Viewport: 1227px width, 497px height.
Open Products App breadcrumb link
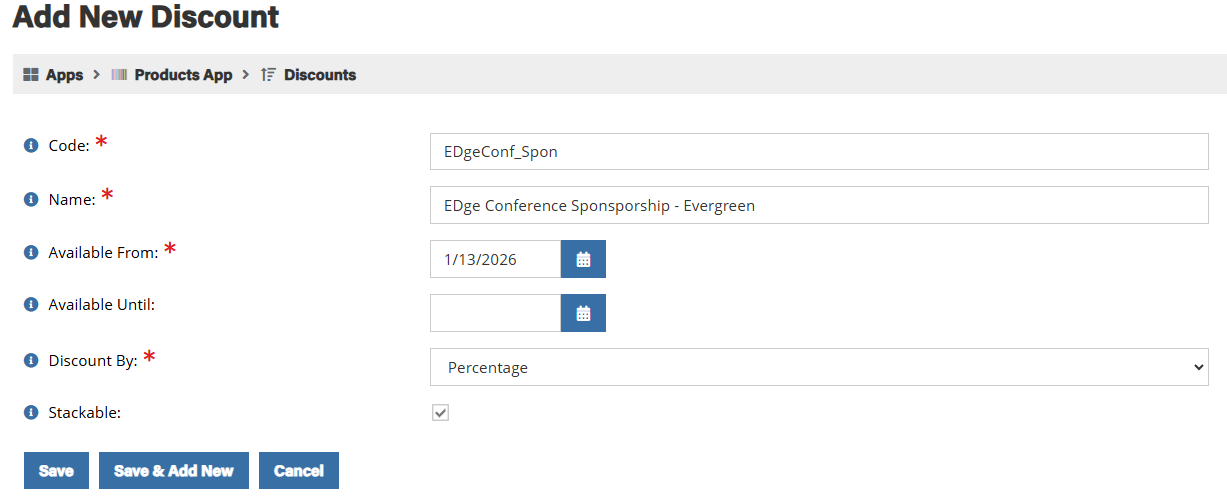click(183, 75)
